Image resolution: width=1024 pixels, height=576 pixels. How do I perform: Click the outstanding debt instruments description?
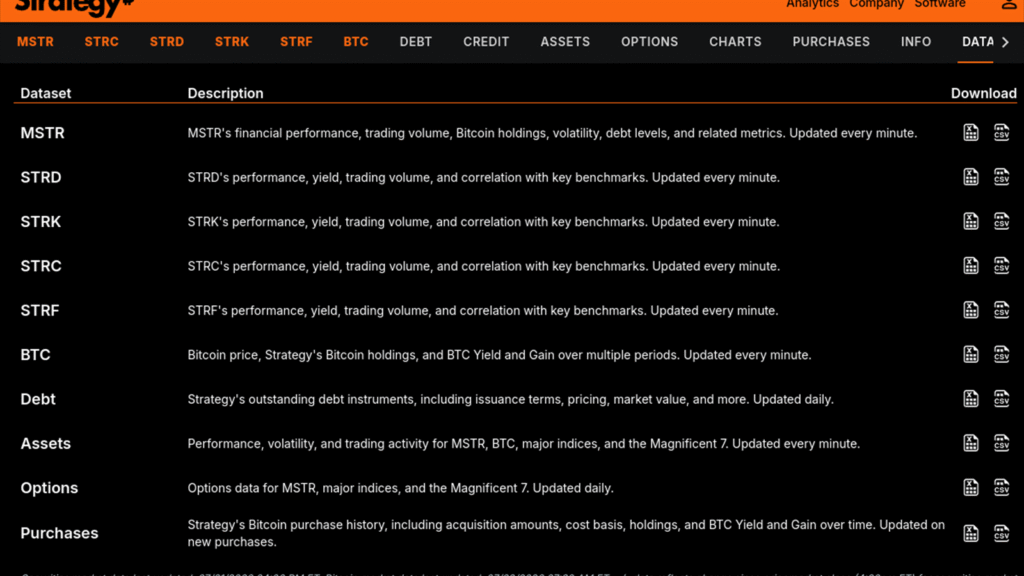pos(511,399)
